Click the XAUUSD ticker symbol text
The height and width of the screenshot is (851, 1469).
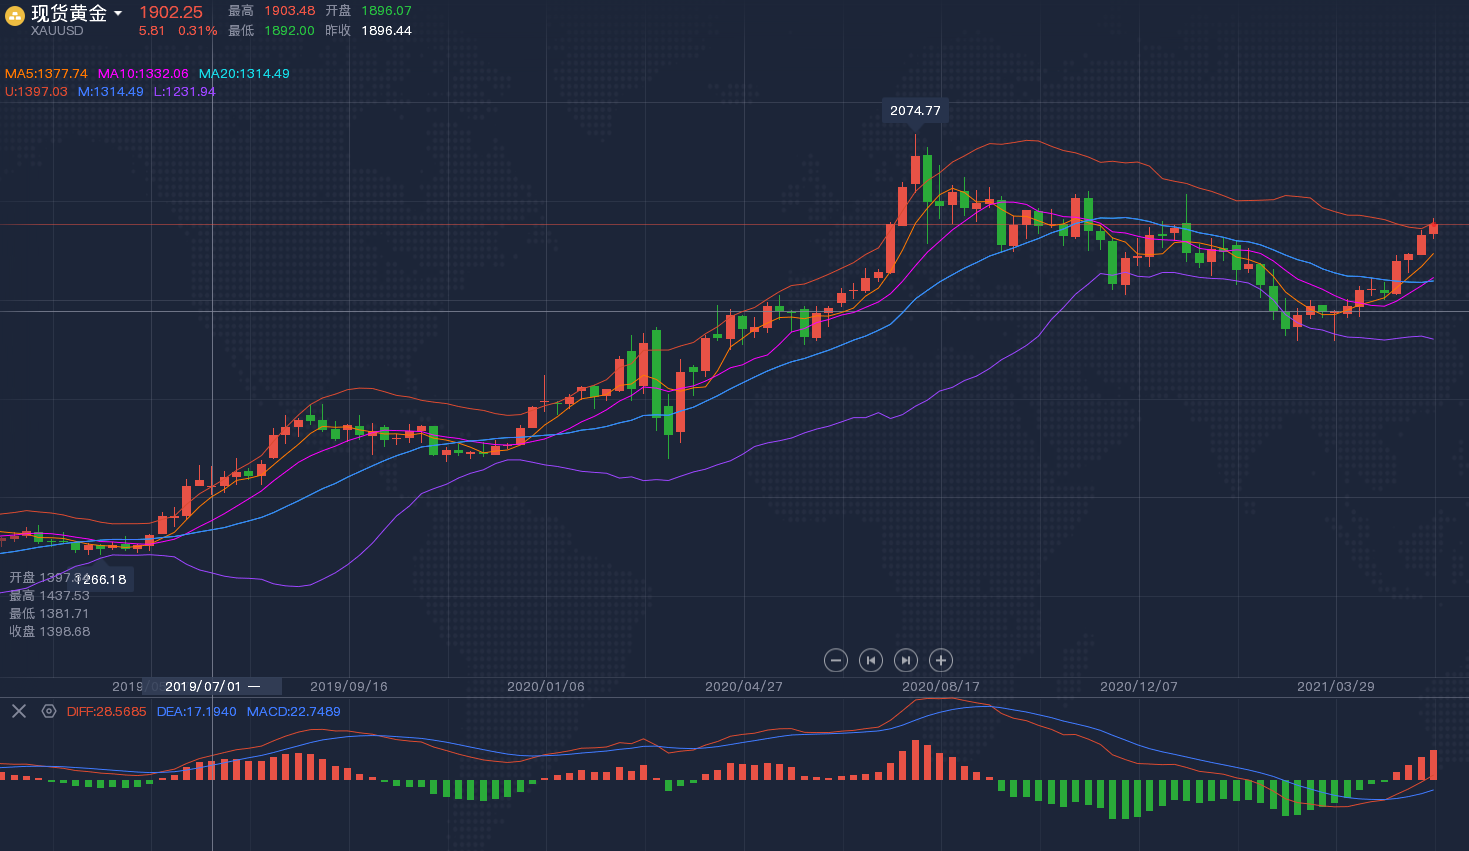tap(57, 31)
